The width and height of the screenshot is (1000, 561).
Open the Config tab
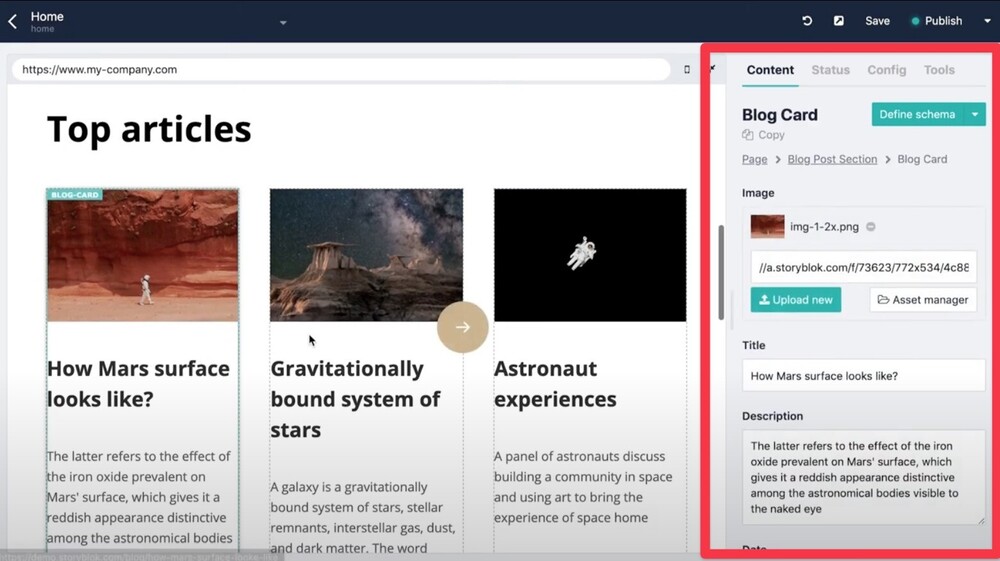click(x=886, y=70)
